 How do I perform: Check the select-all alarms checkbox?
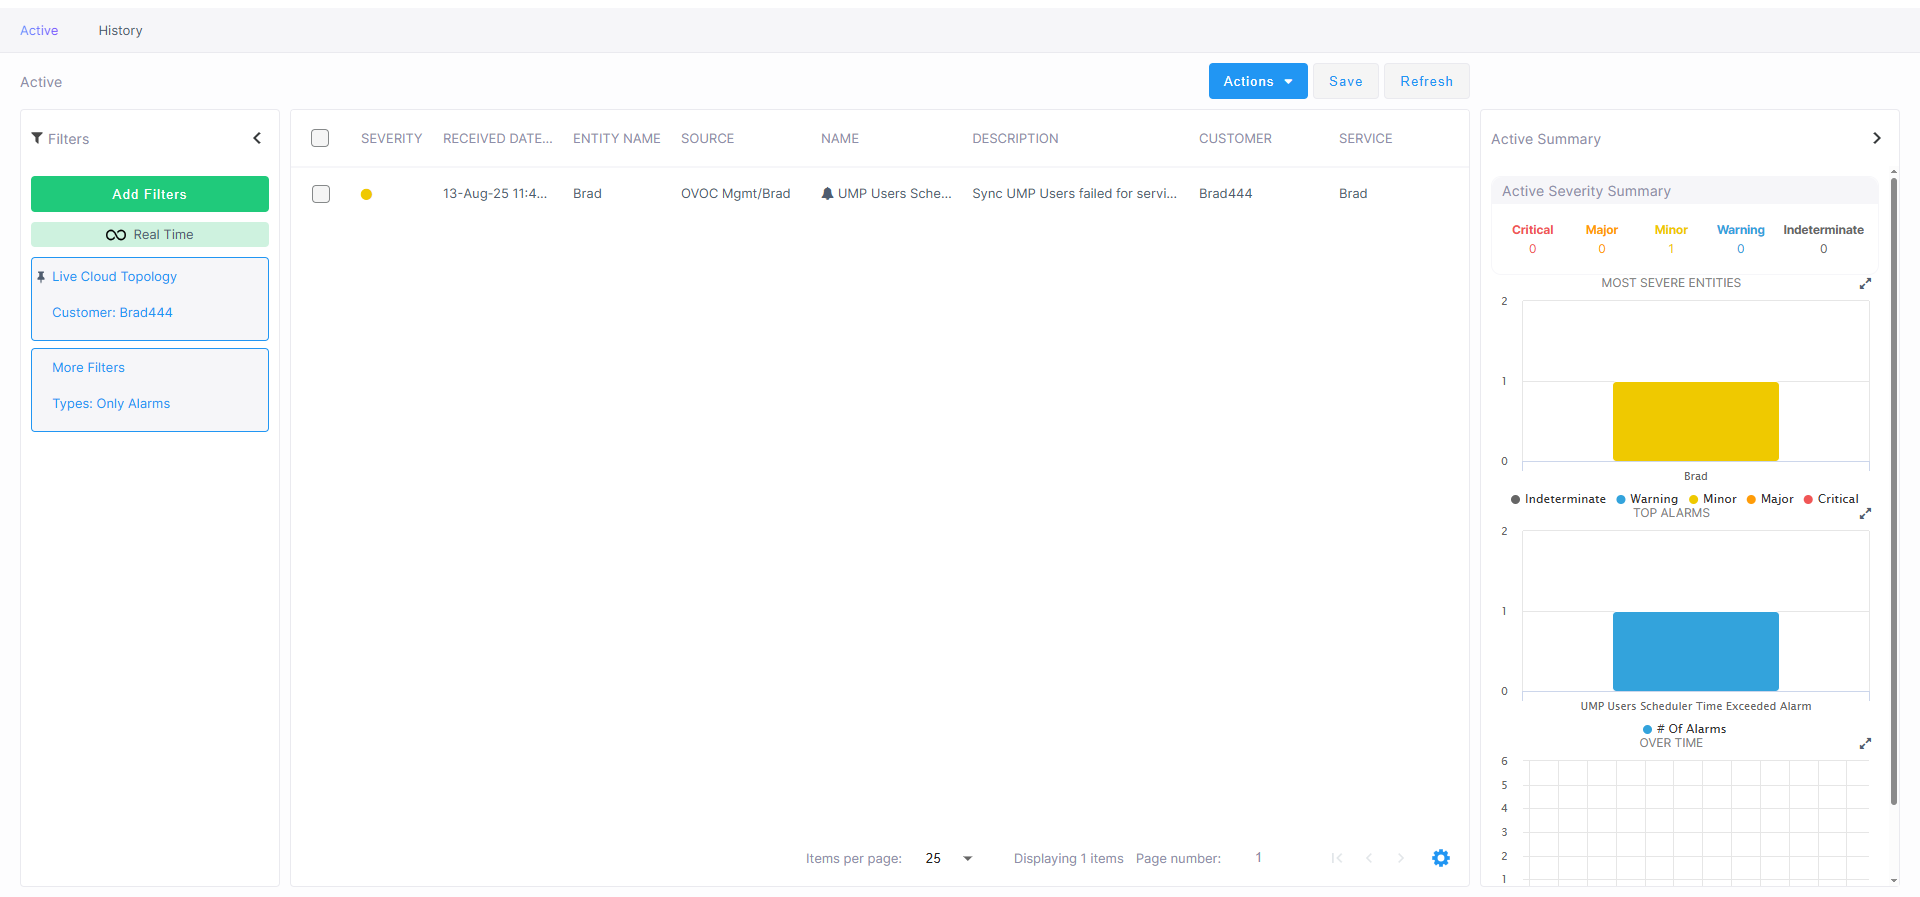click(320, 138)
